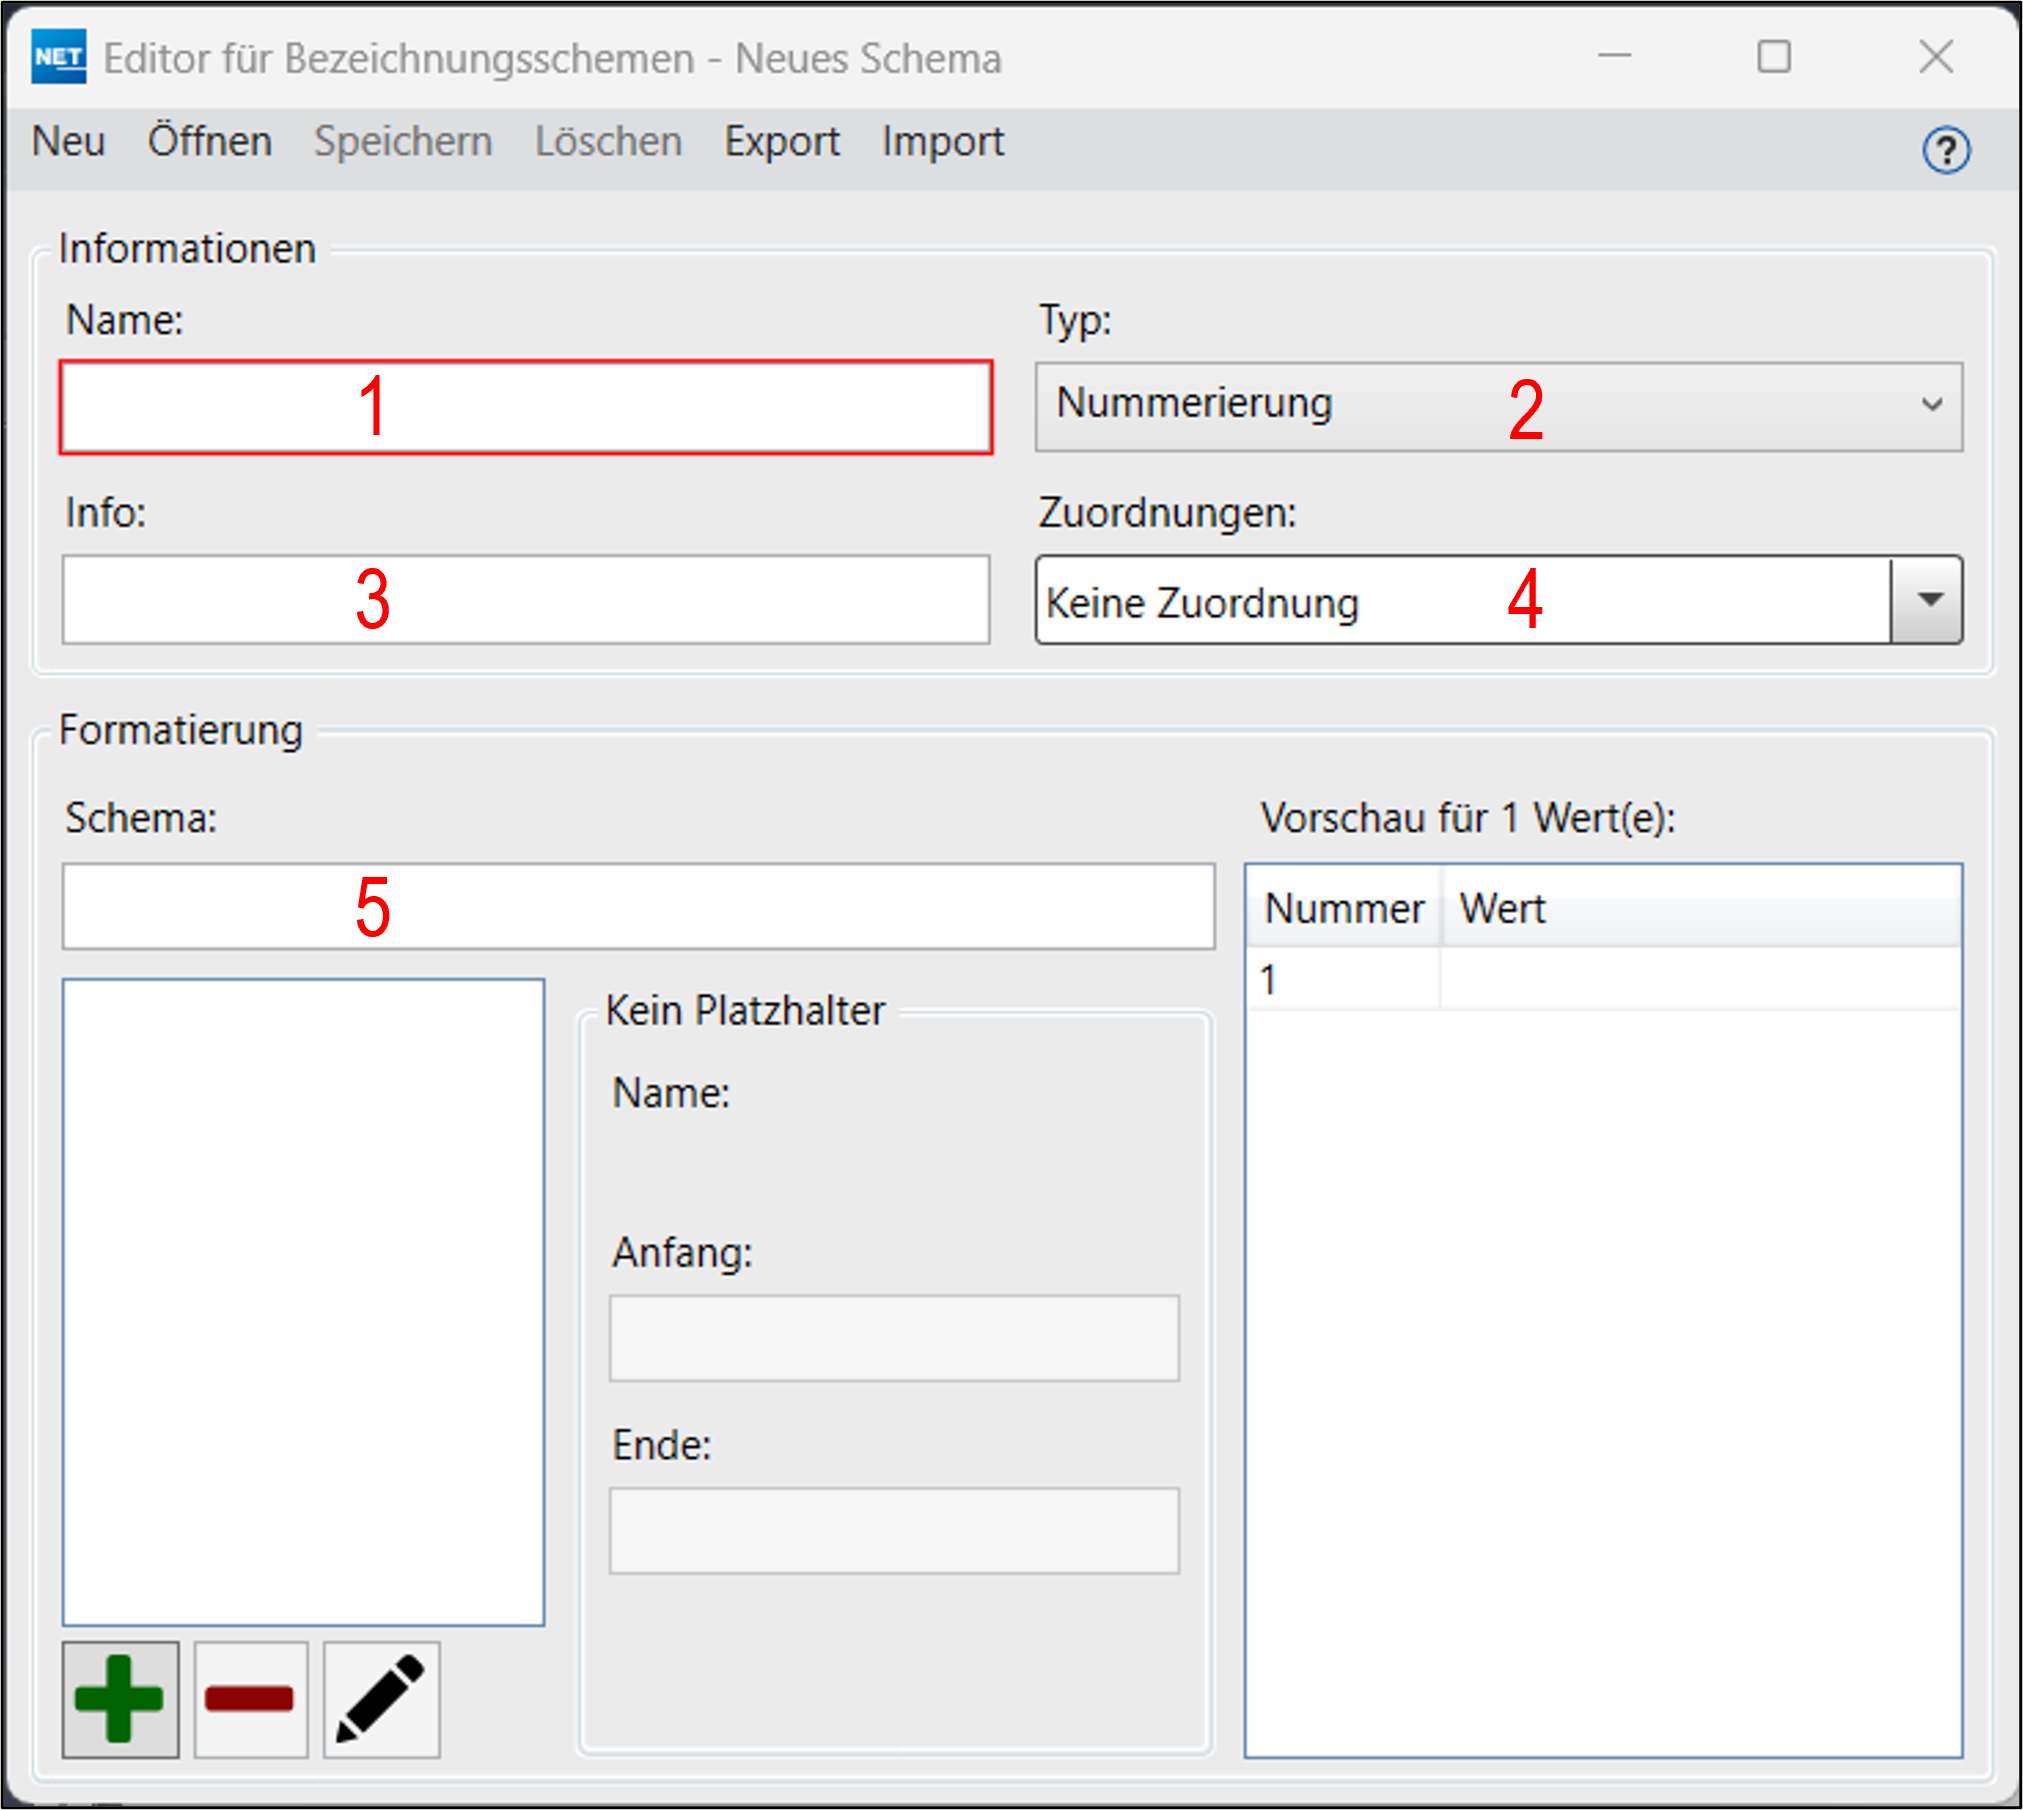The image size is (2023, 1810).
Task: Open help via the question mark icon
Action: [x=1945, y=151]
